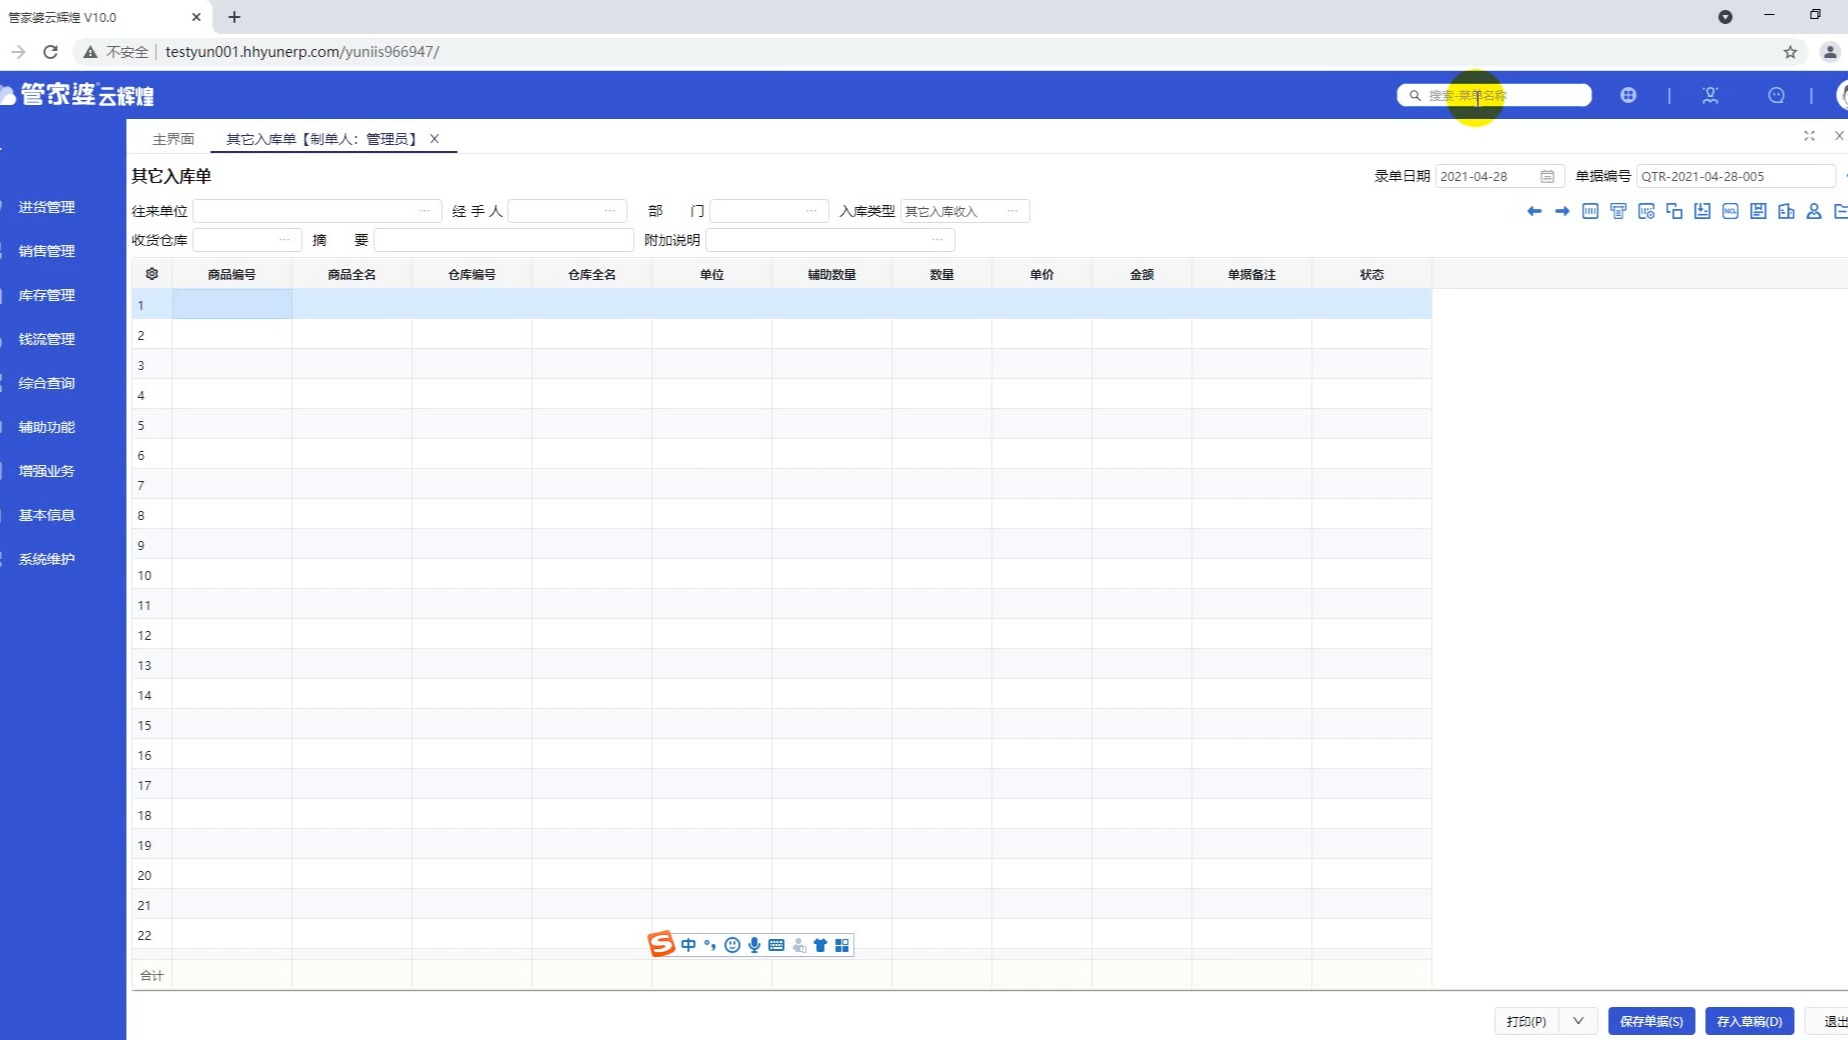Viewport: 1848px width, 1040px height.
Task: Open 基本信息 in the sidebar
Action: click(47, 515)
